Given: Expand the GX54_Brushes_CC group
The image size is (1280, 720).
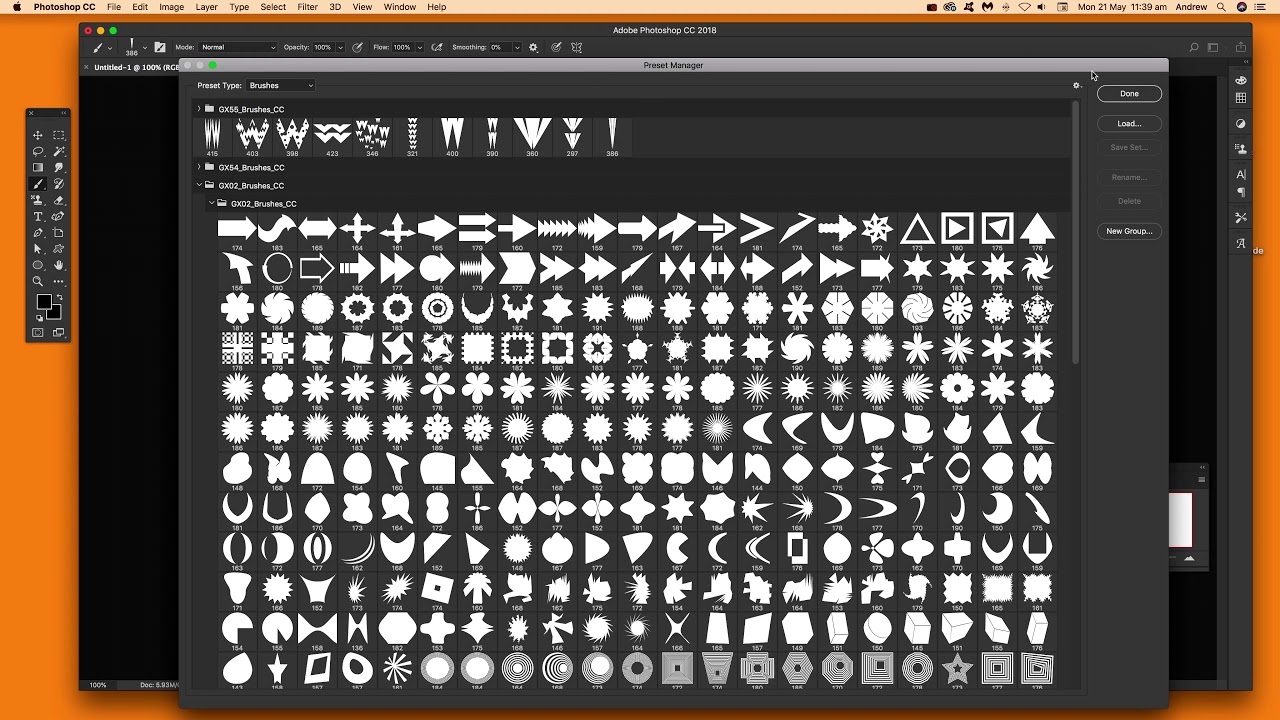Looking at the screenshot, I should (x=199, y=167).
